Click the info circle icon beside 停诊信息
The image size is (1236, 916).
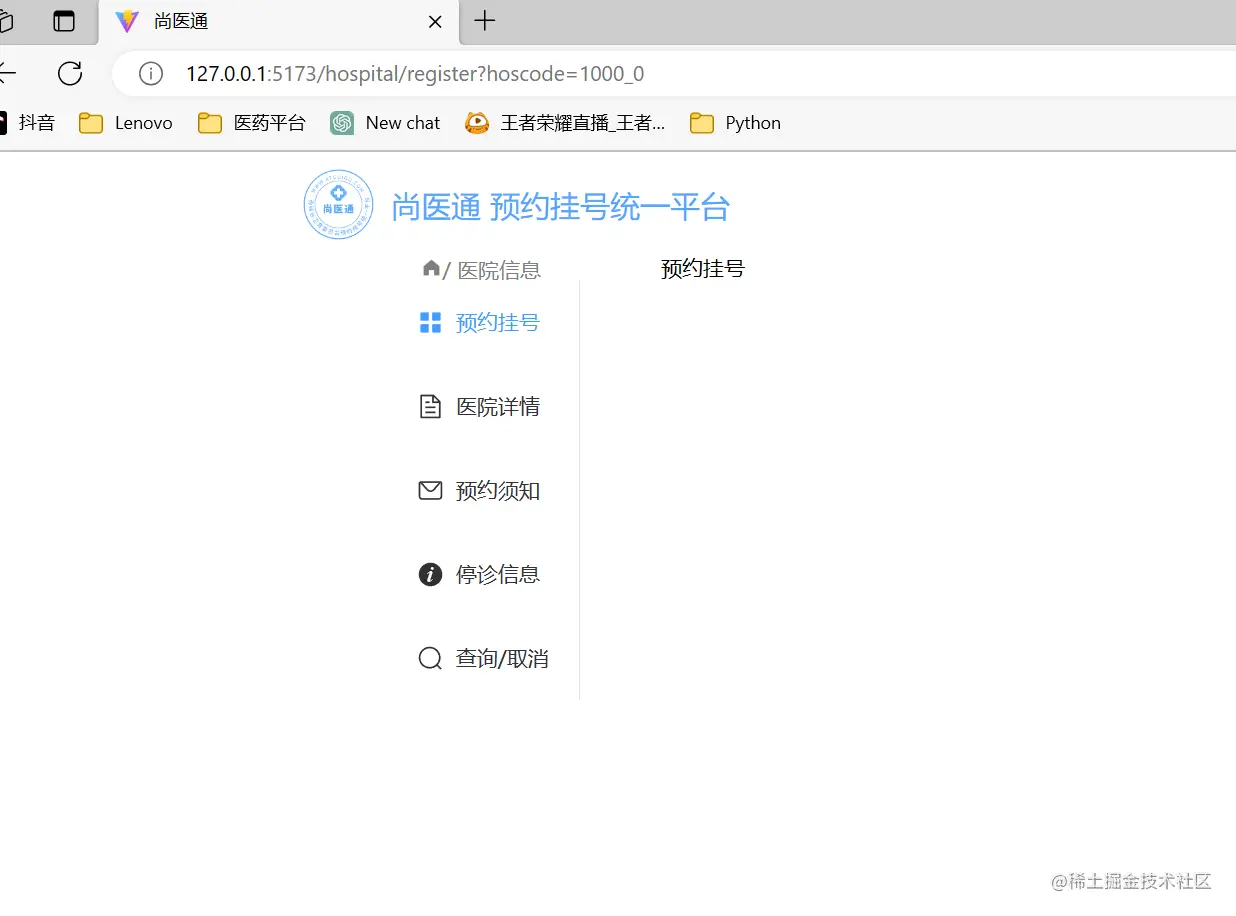coord(430,574)
